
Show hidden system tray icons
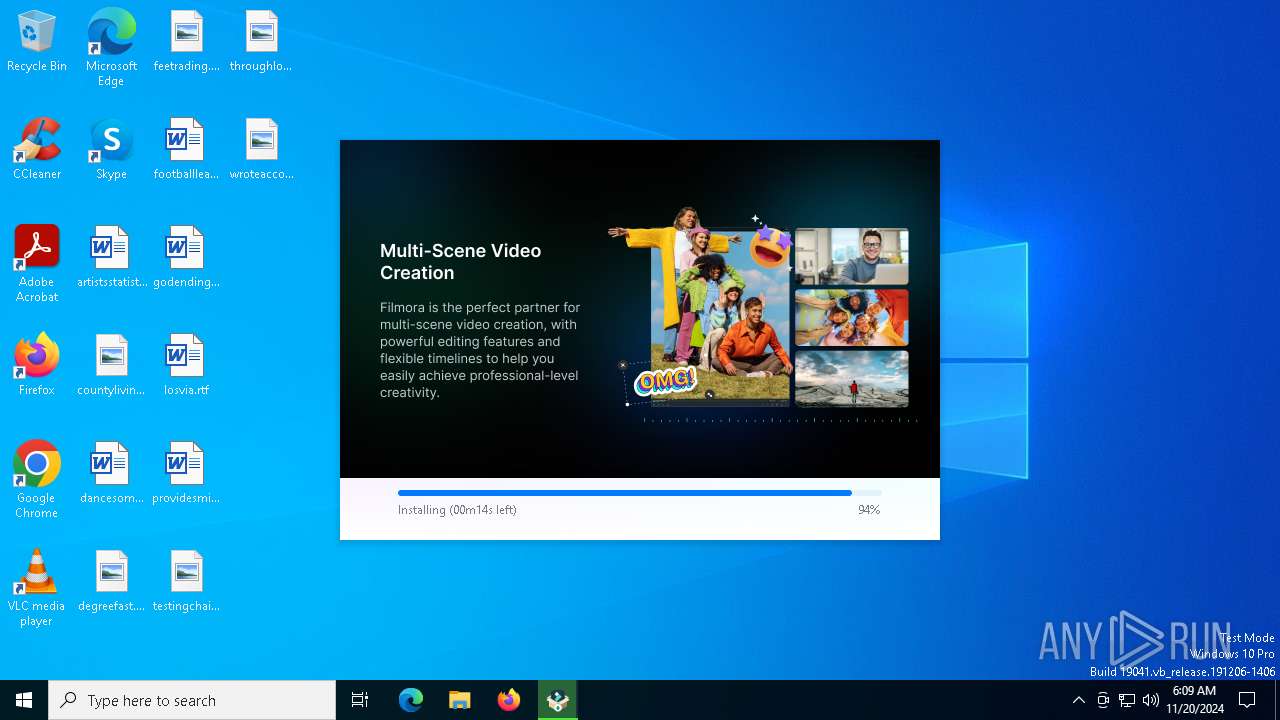1078,700
